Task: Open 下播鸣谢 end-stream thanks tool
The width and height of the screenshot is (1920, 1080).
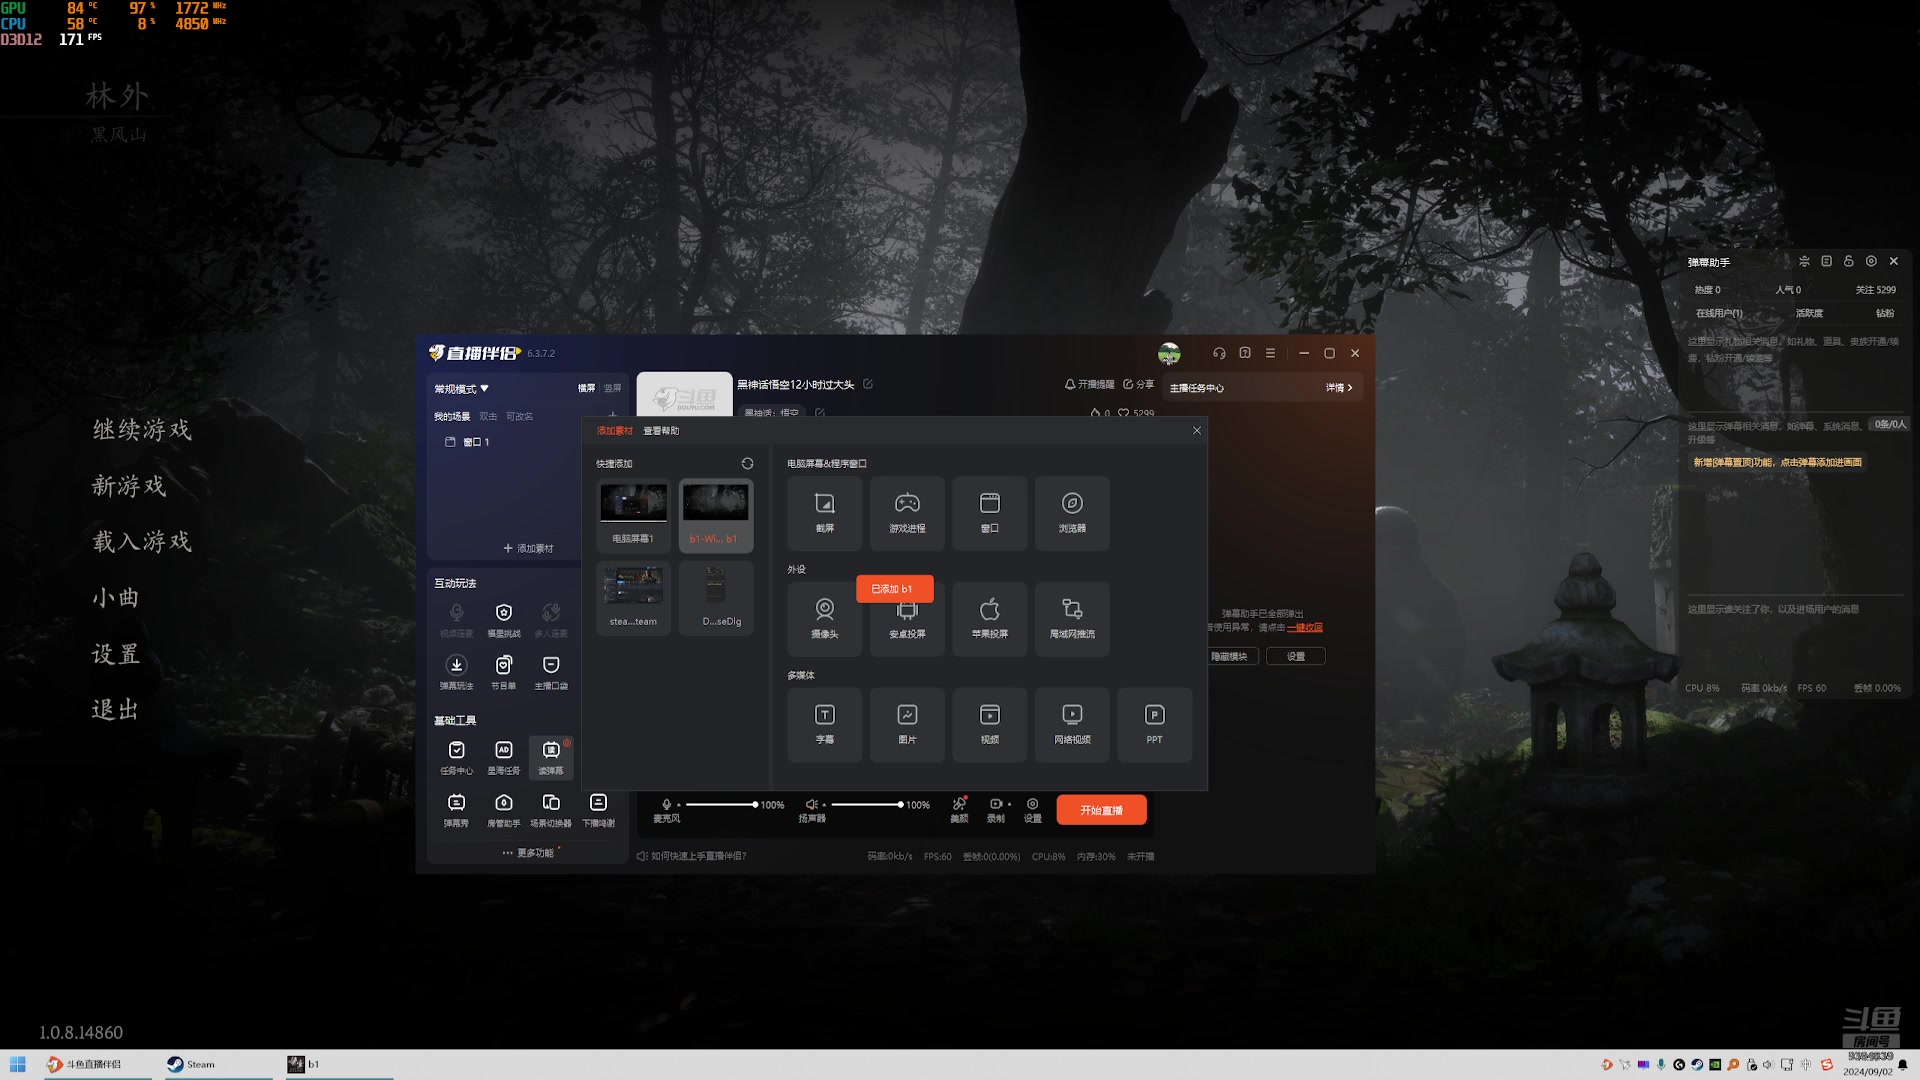Action: click(x=598, y=810)
